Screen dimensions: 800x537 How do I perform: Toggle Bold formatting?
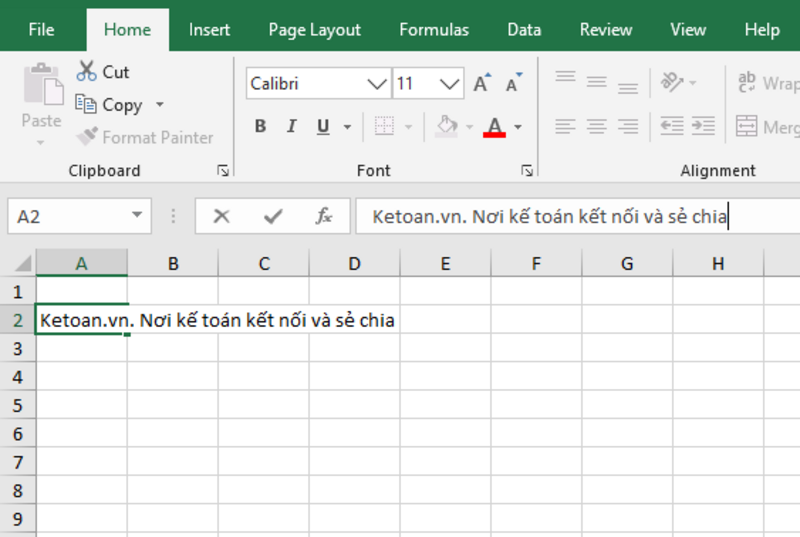[x=260, y=126]
